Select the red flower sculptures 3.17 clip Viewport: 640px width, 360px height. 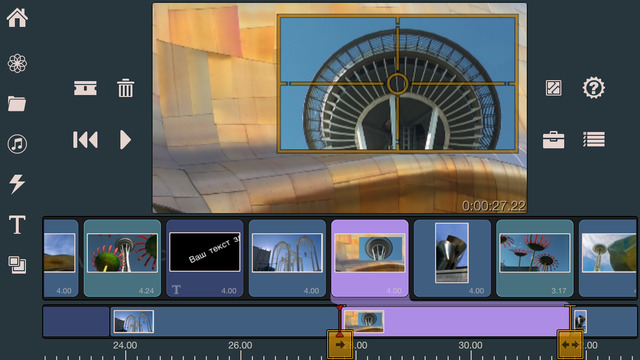point(535,258)
